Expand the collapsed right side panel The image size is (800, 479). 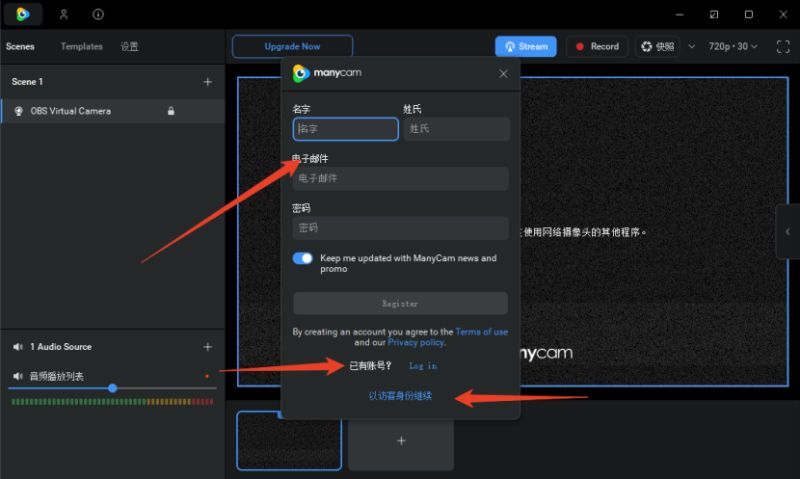788,232
